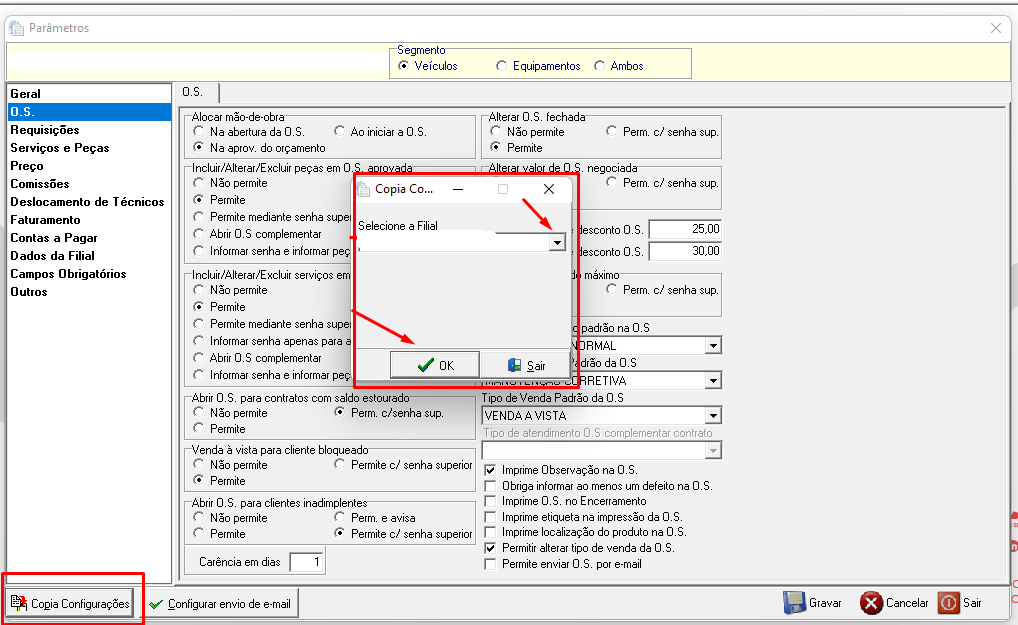Screen dimensions: 1018x625
Task: Open the Selecione a Filial dropdown
Action: [557, 243]
